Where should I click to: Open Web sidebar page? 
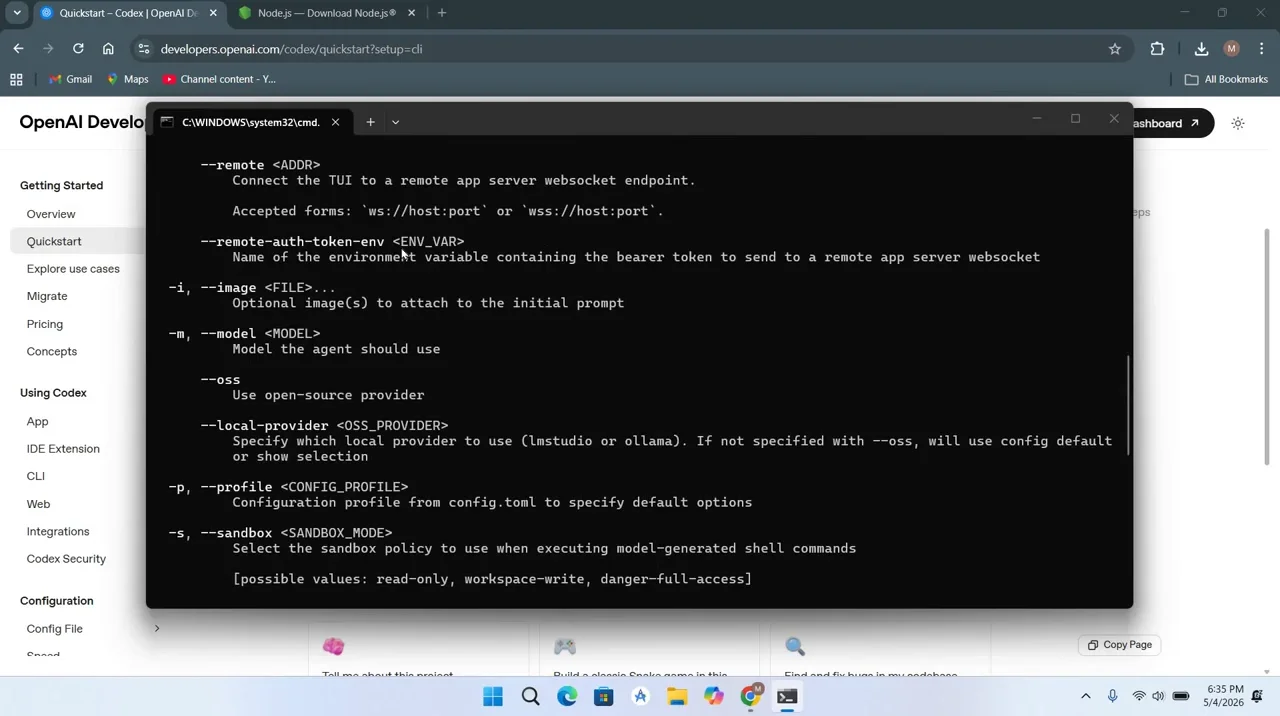38,504
